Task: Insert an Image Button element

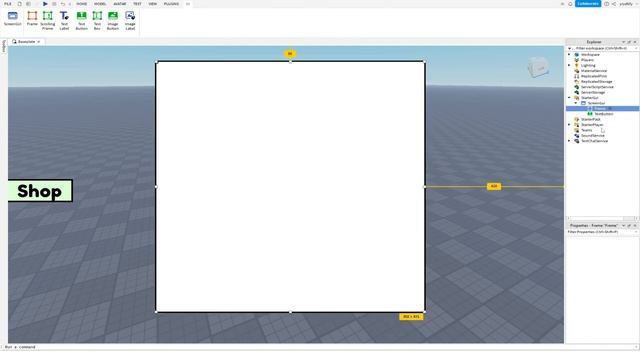Action: 113,20
